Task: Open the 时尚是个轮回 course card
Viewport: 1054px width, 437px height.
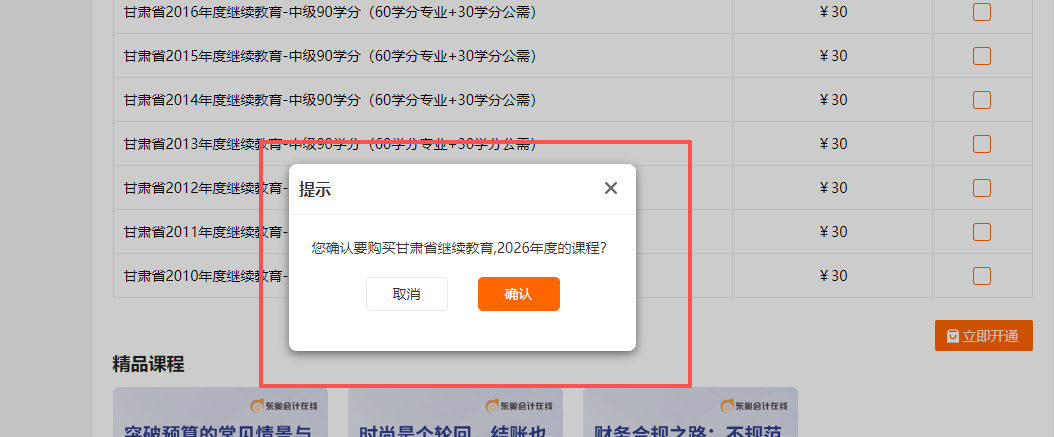Action: (455, 412)
